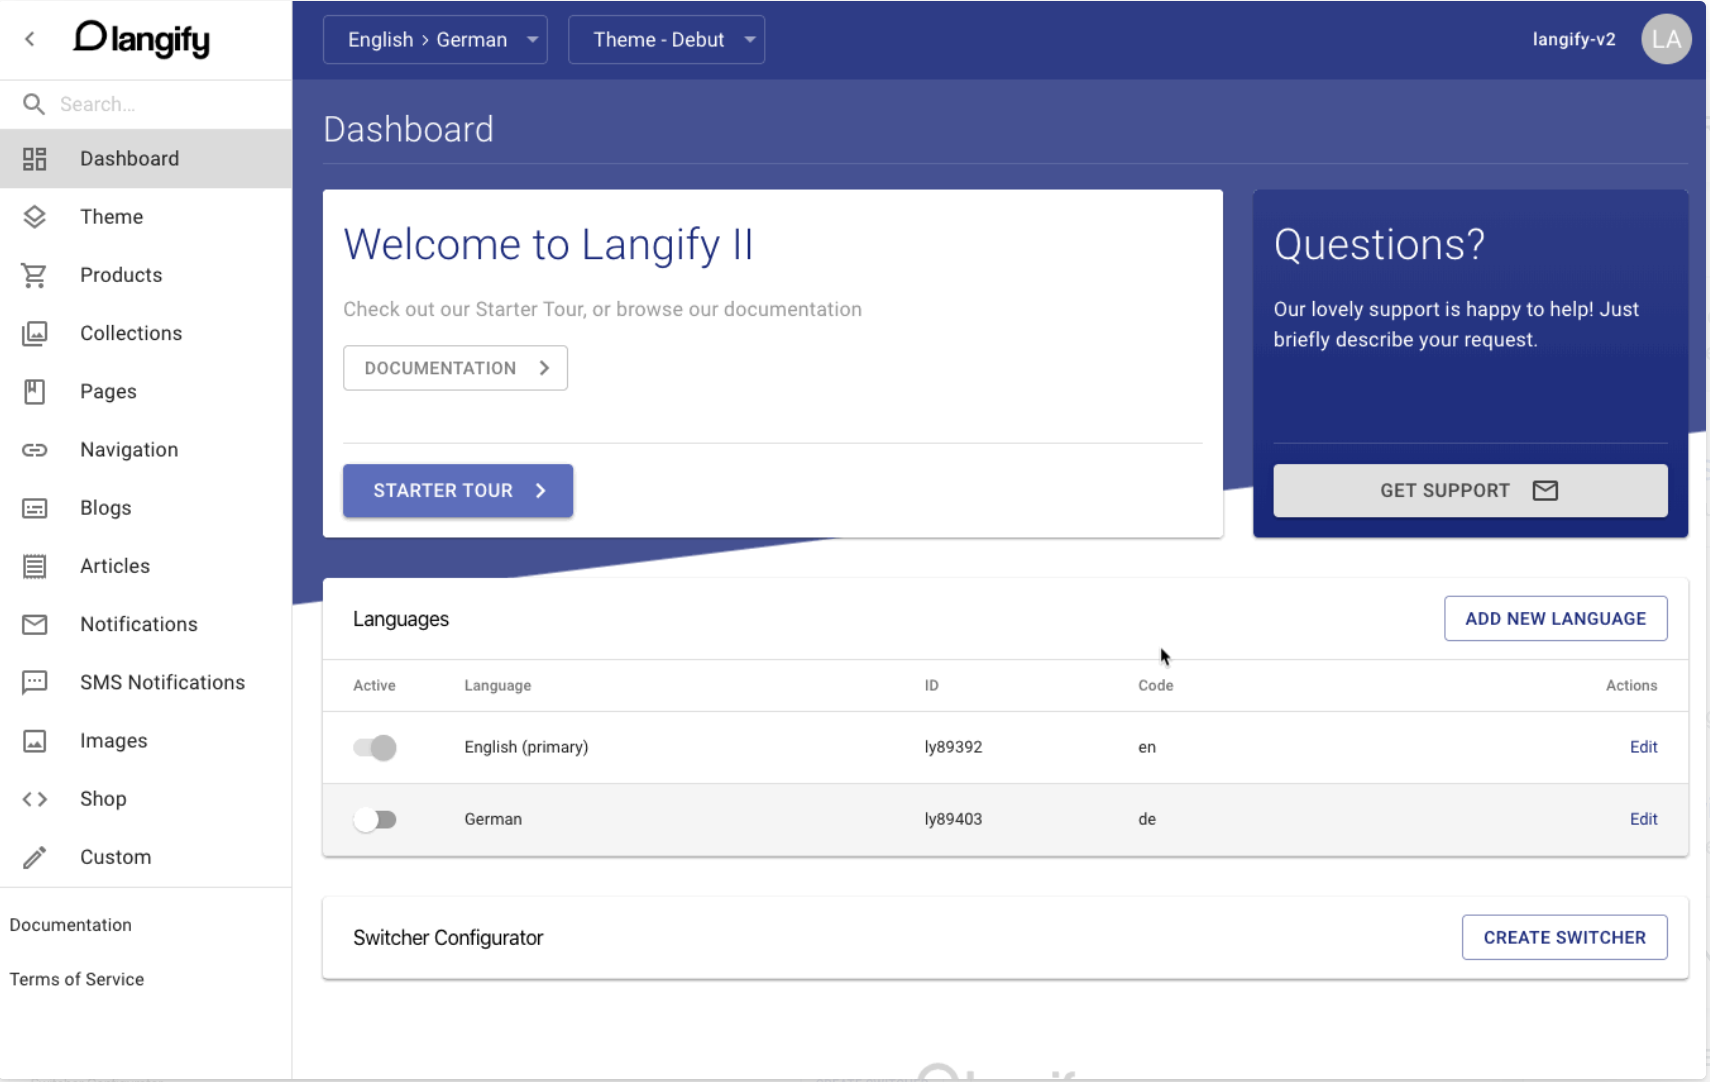Open Theme in the sidebar
1710x1082 pixels.
pyautogui.click(x=146, y=217)
